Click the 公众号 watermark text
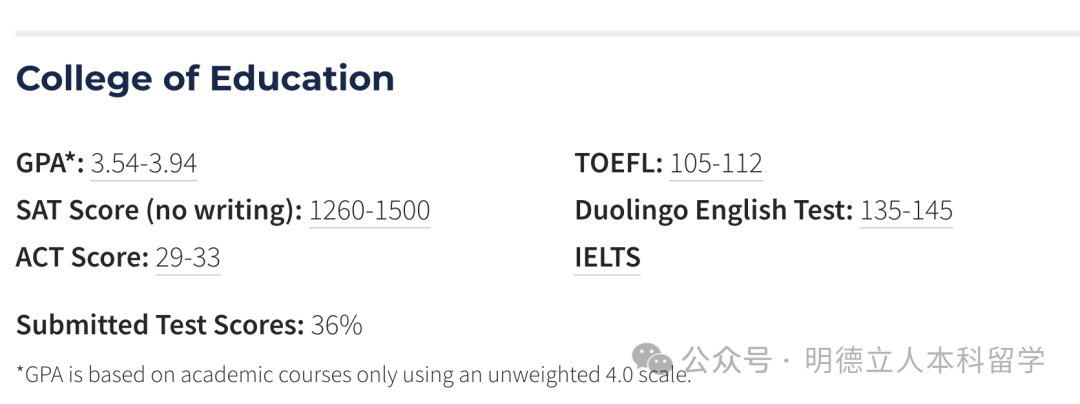The width and height of the screenshot is (1080, 404). pyautogui.click(x=727, y=360)
